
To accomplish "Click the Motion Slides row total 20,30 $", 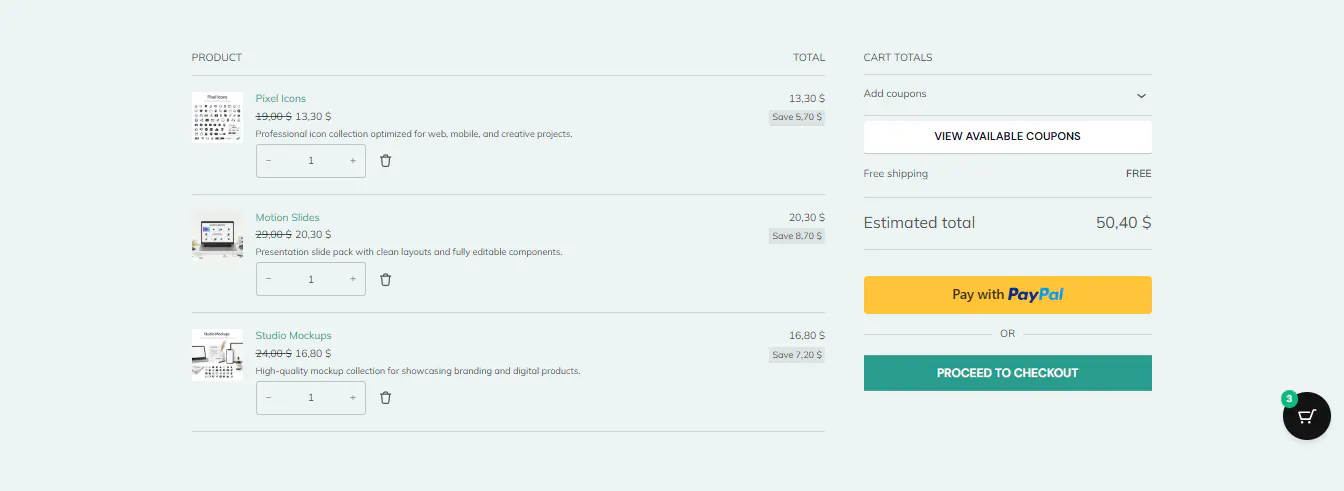I will click(807, 217).
